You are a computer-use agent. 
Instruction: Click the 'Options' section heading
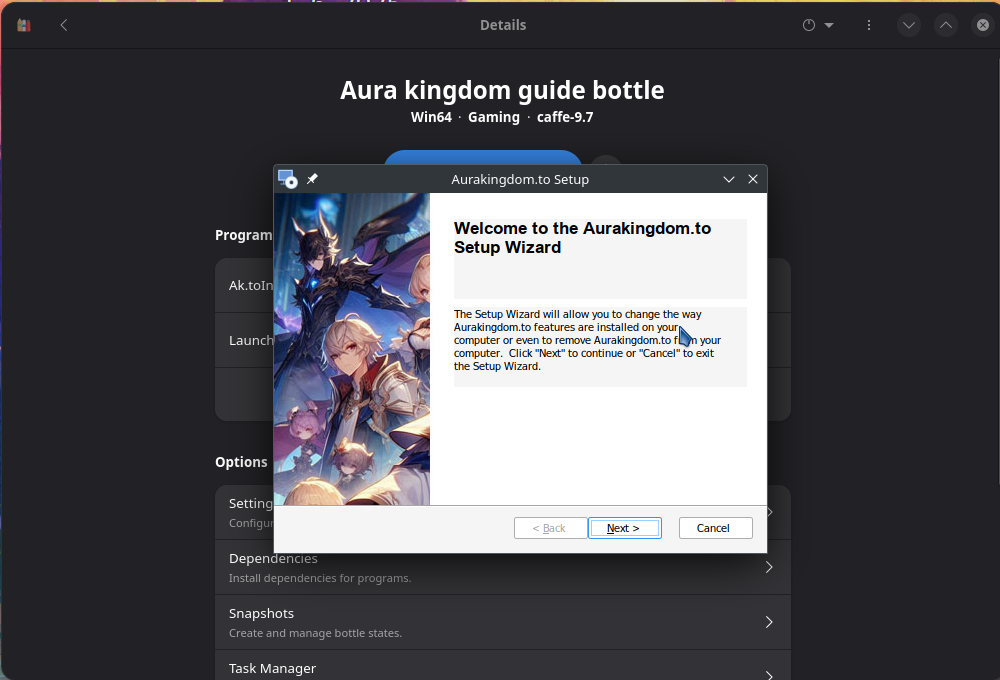241,462
